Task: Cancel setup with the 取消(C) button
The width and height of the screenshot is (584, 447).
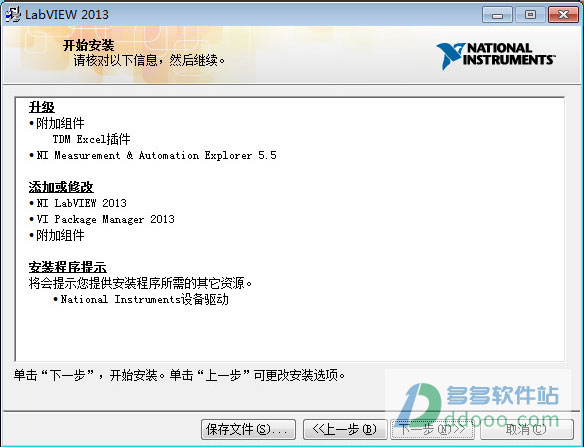Action: point(527,429)
